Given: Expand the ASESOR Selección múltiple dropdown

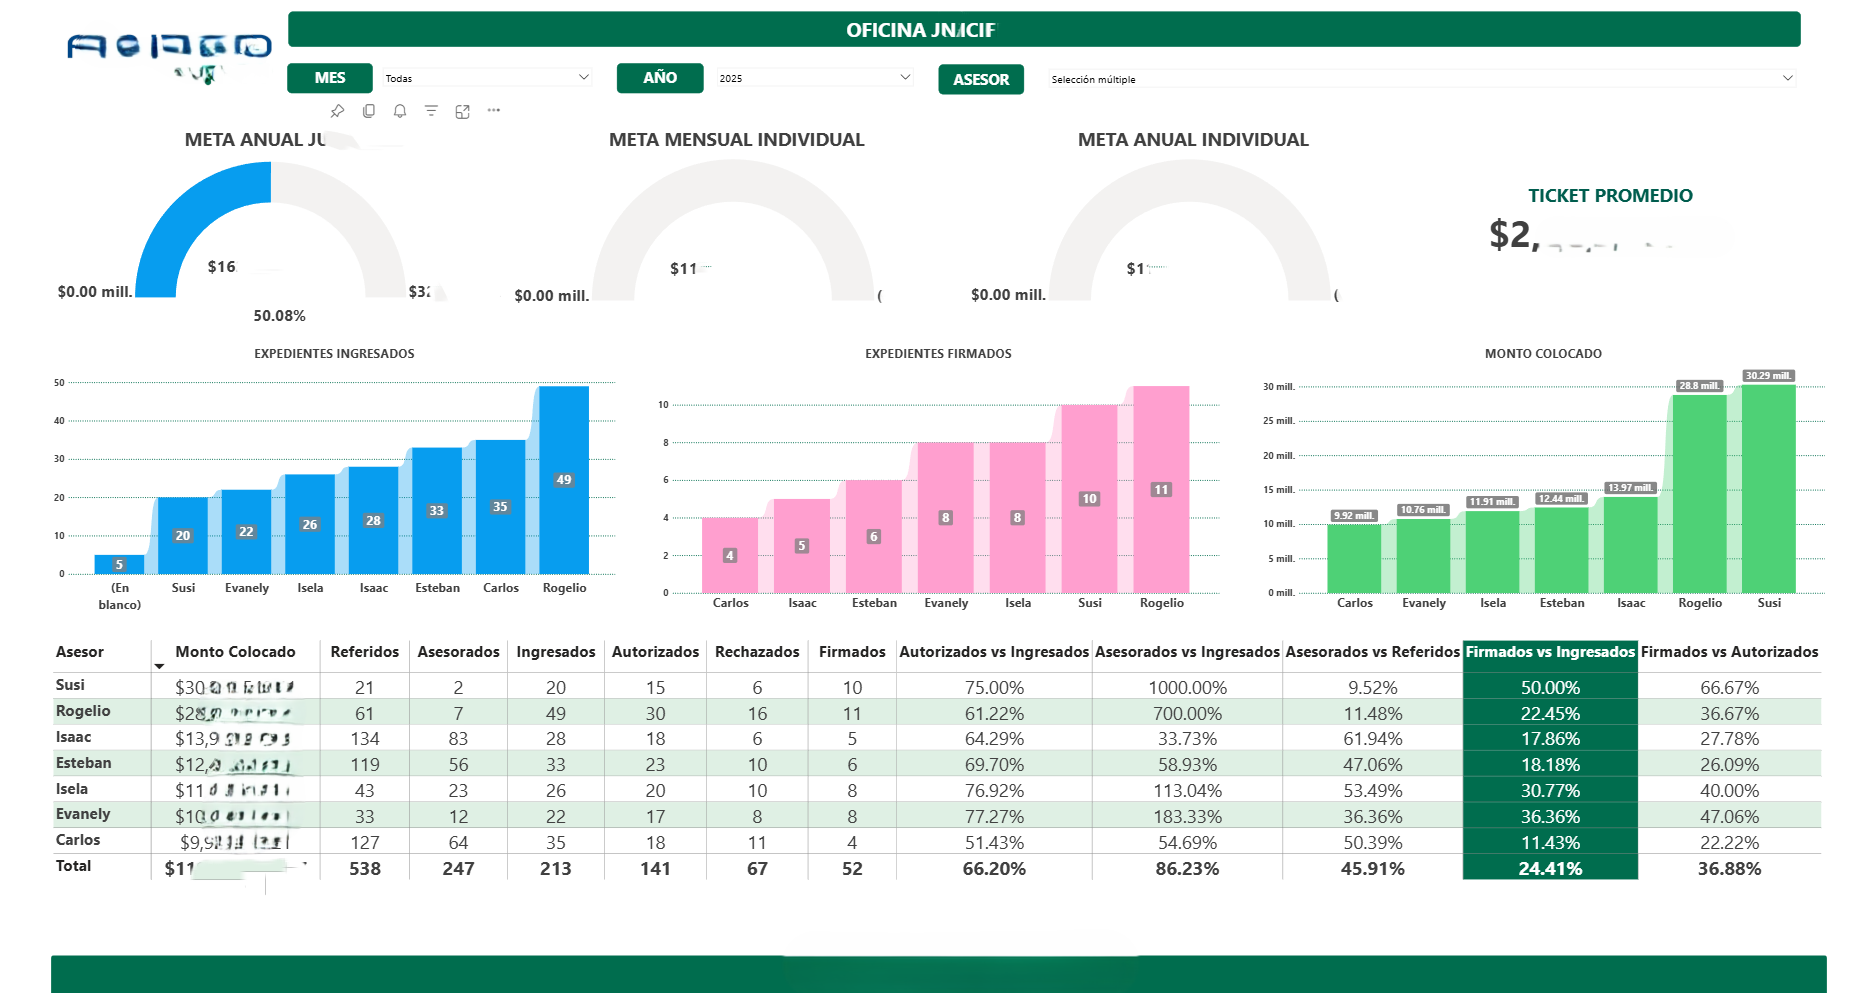Looking at the screenshot, I should (x=1787, y=78).
